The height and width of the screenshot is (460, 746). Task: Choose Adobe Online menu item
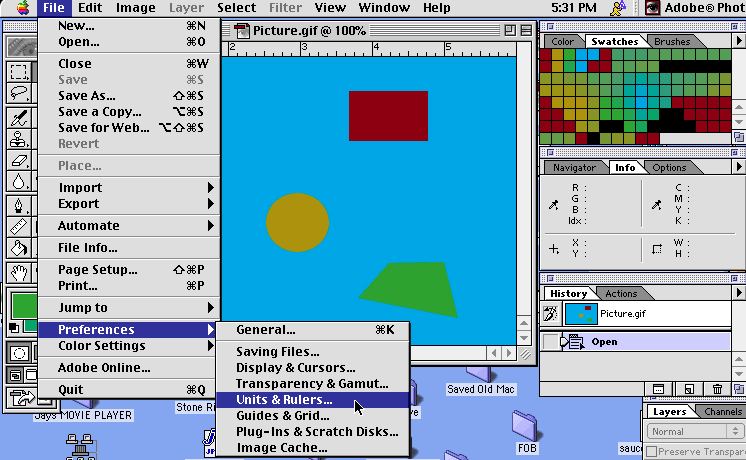pyautogui.click(x=128, y=368)
